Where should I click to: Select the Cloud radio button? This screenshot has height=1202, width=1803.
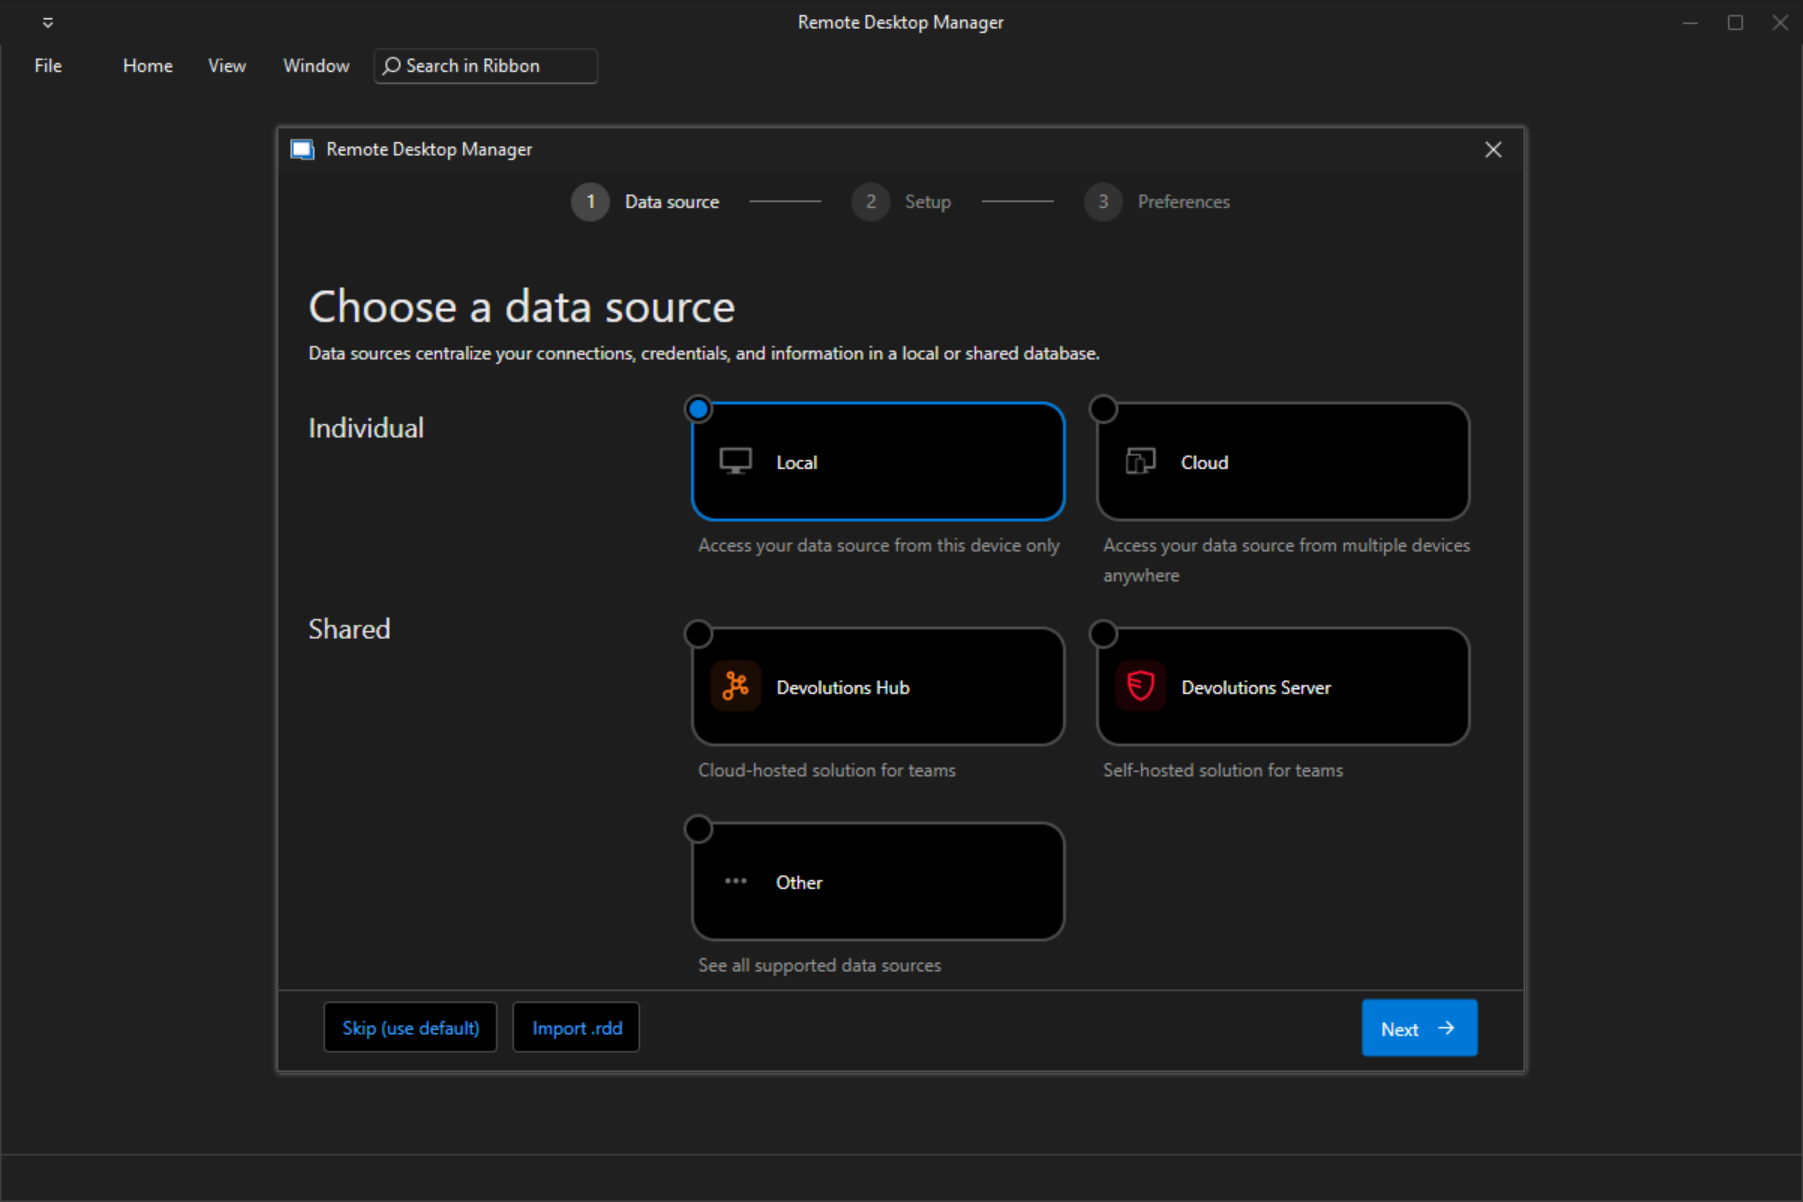tap(1103, 409)
